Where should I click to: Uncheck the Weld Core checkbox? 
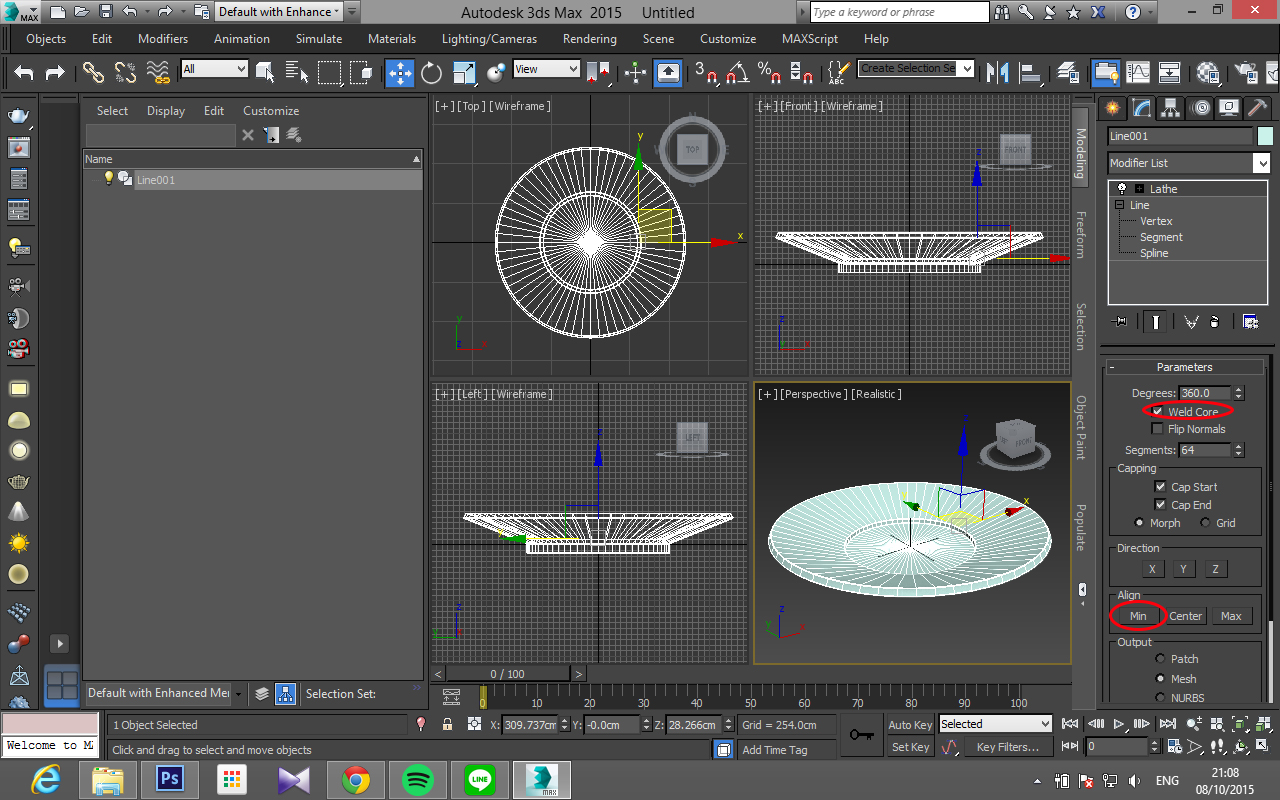pos(1158,411)
